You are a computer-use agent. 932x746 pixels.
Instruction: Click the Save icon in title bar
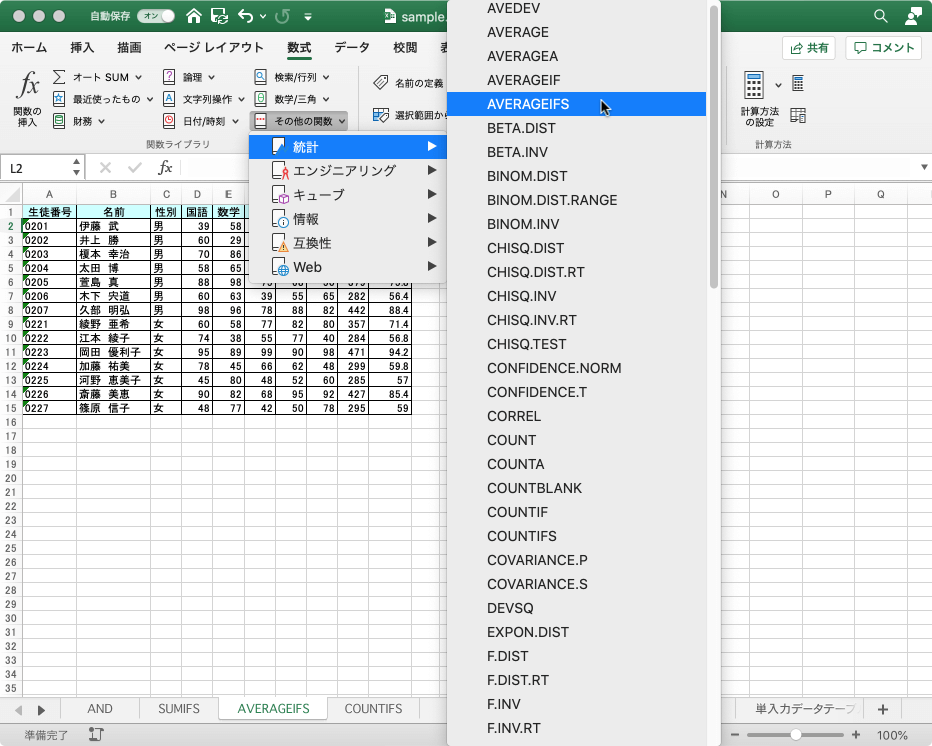[x=219, y=16]
